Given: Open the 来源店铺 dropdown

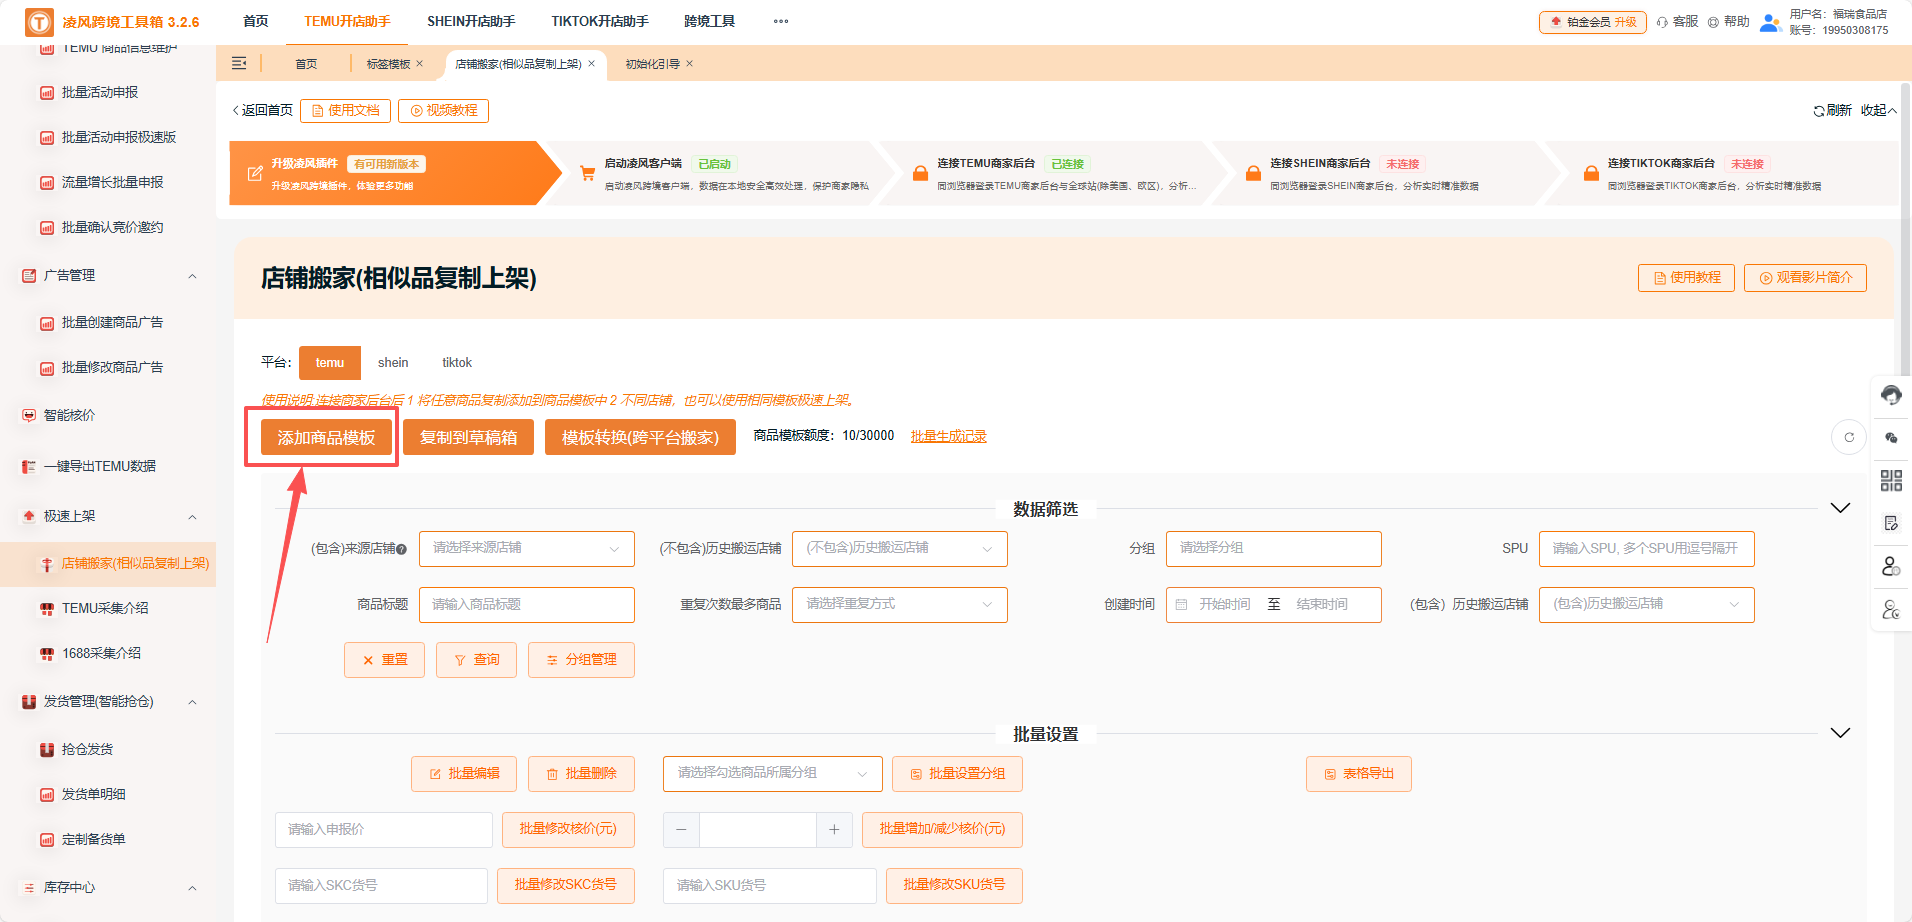Looking at the screenshot, I should [x=527, y=548].
